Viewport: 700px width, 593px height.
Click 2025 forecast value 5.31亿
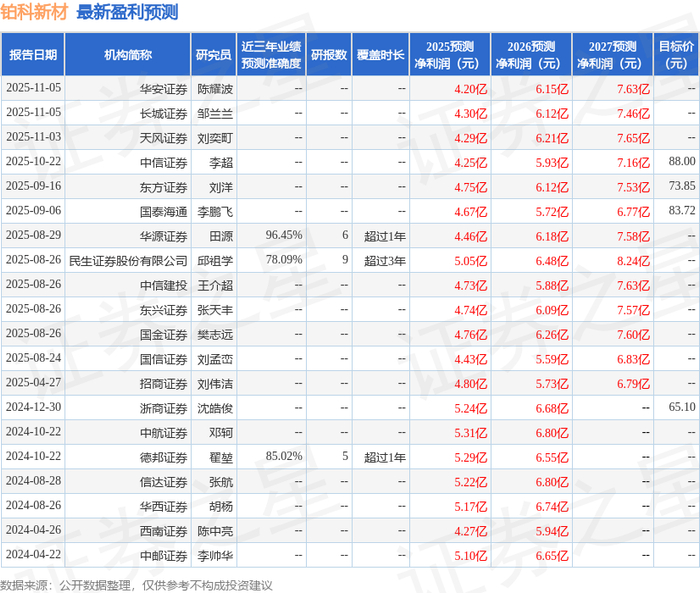(471, 433)
